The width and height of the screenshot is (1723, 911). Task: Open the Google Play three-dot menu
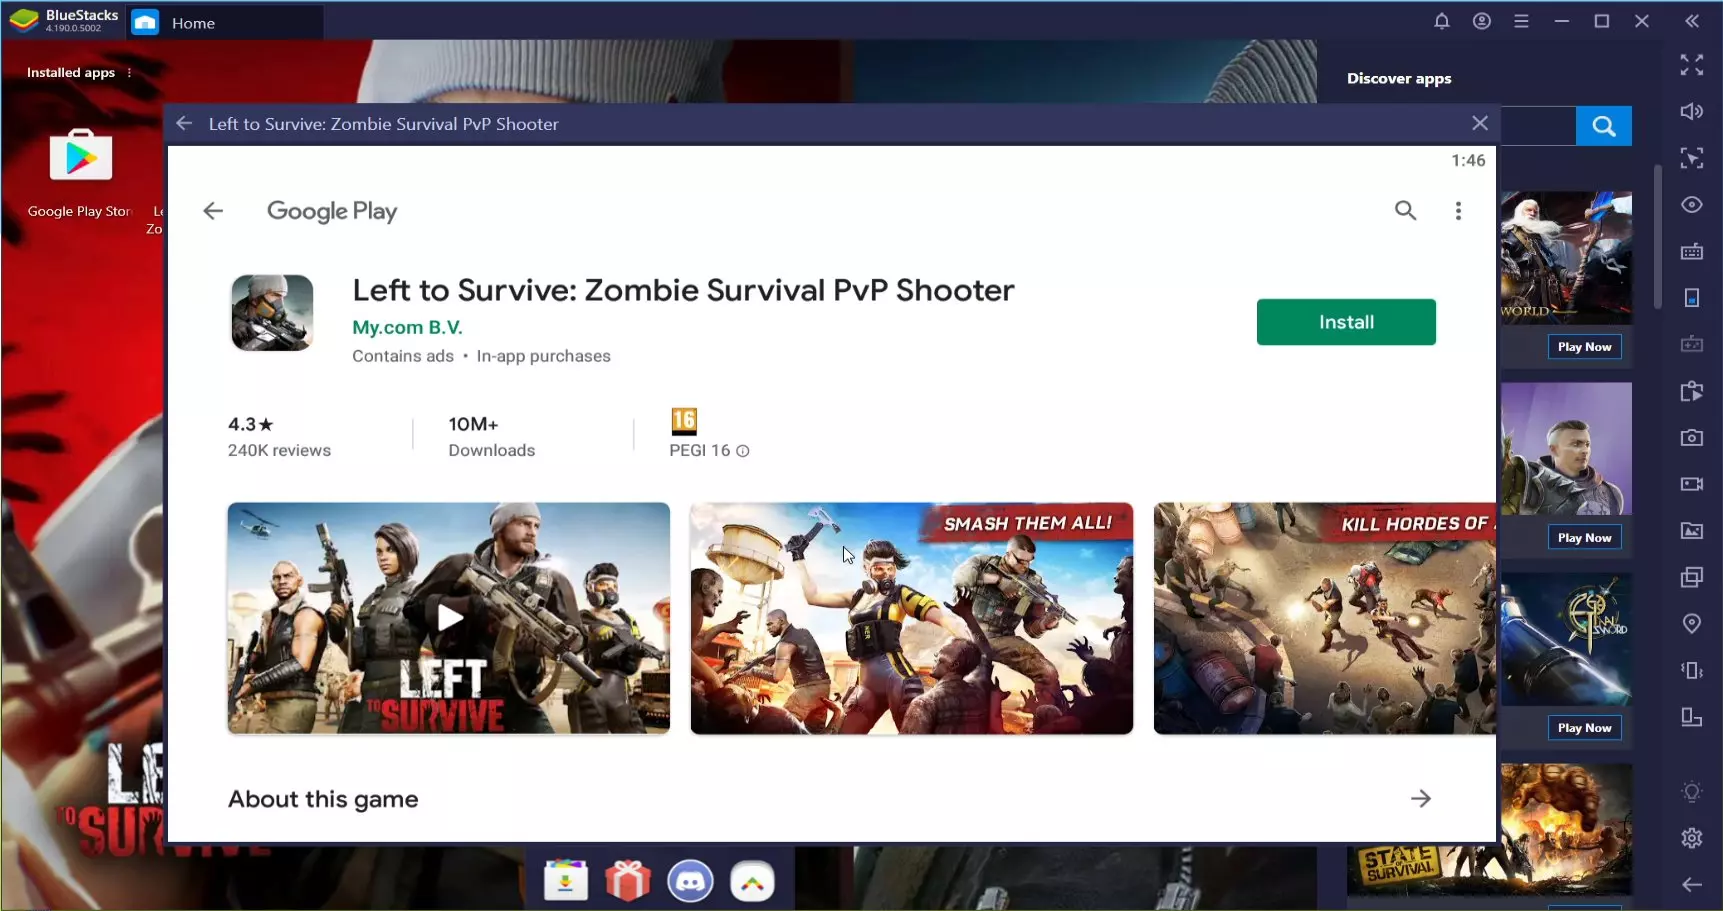[x=1458, y=210]
